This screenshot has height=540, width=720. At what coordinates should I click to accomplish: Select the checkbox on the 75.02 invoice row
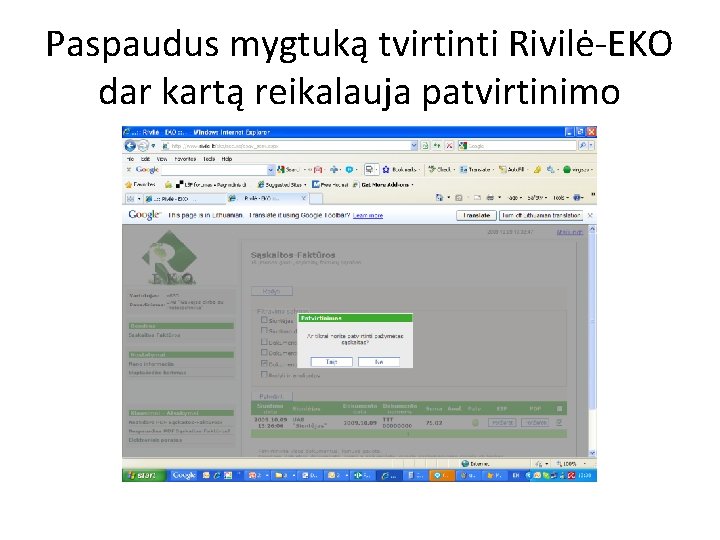(559, 422)
